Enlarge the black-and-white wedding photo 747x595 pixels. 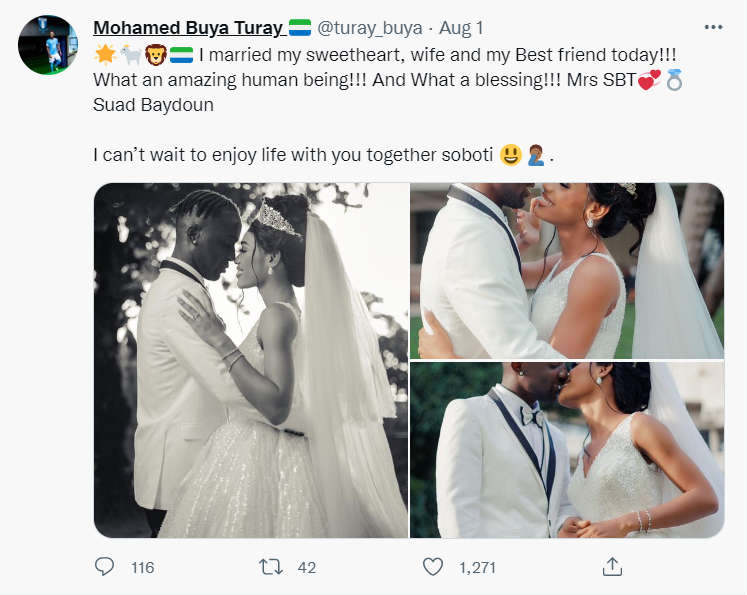pos(250,361)
